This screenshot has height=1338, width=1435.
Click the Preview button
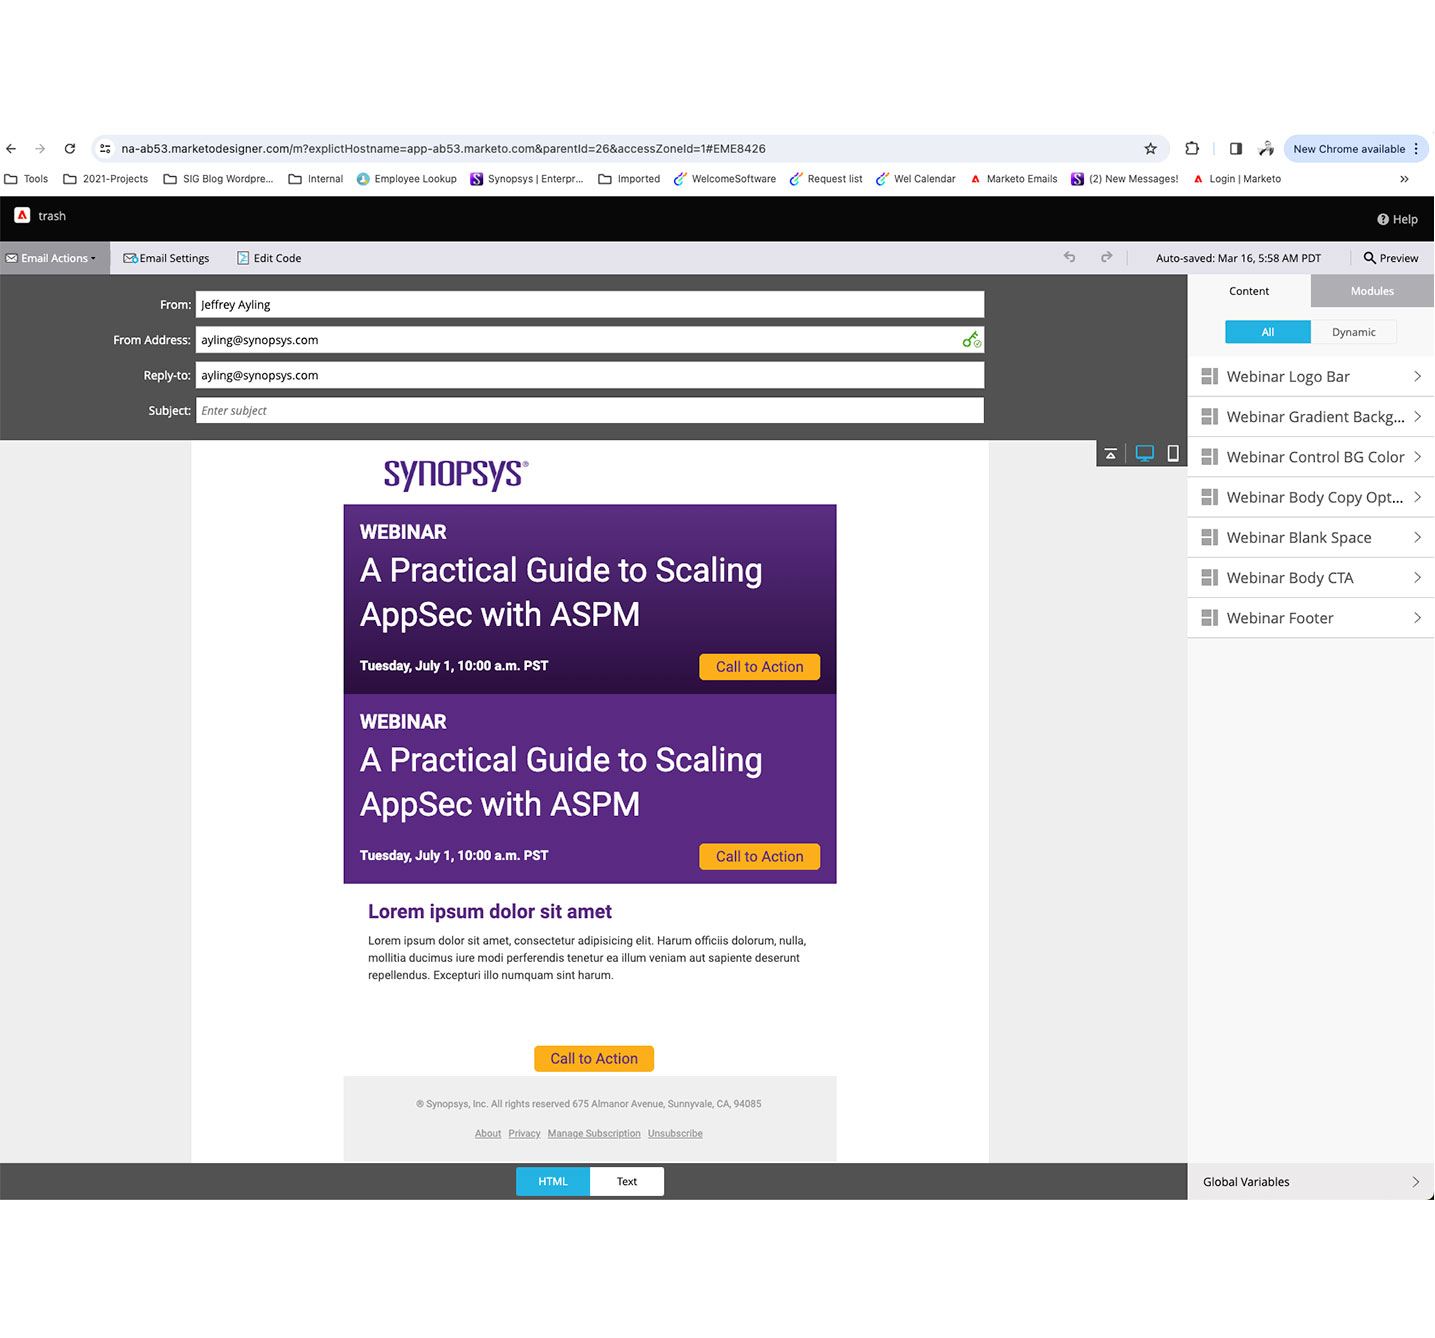click(1390, 258)
